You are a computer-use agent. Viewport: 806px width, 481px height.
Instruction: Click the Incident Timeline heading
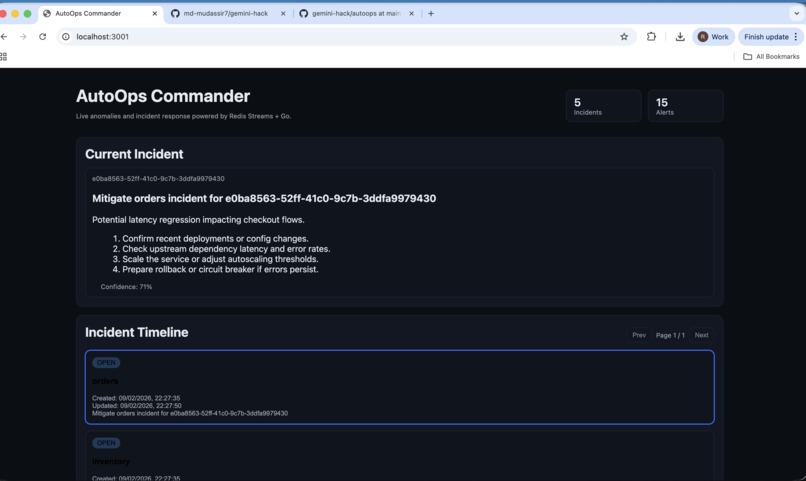pos(137,332)
